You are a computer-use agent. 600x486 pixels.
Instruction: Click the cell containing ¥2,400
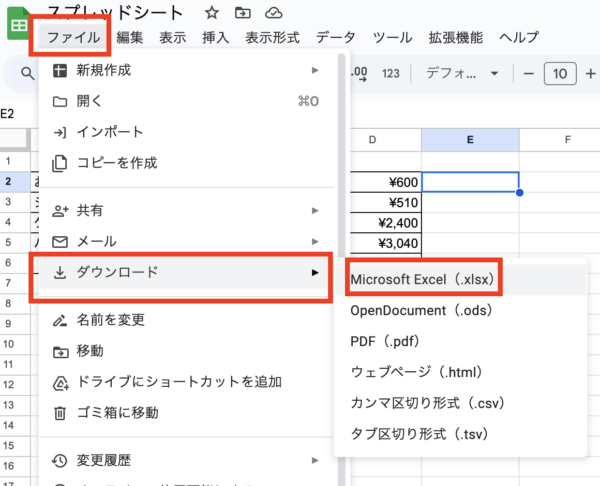pos(386,223)
